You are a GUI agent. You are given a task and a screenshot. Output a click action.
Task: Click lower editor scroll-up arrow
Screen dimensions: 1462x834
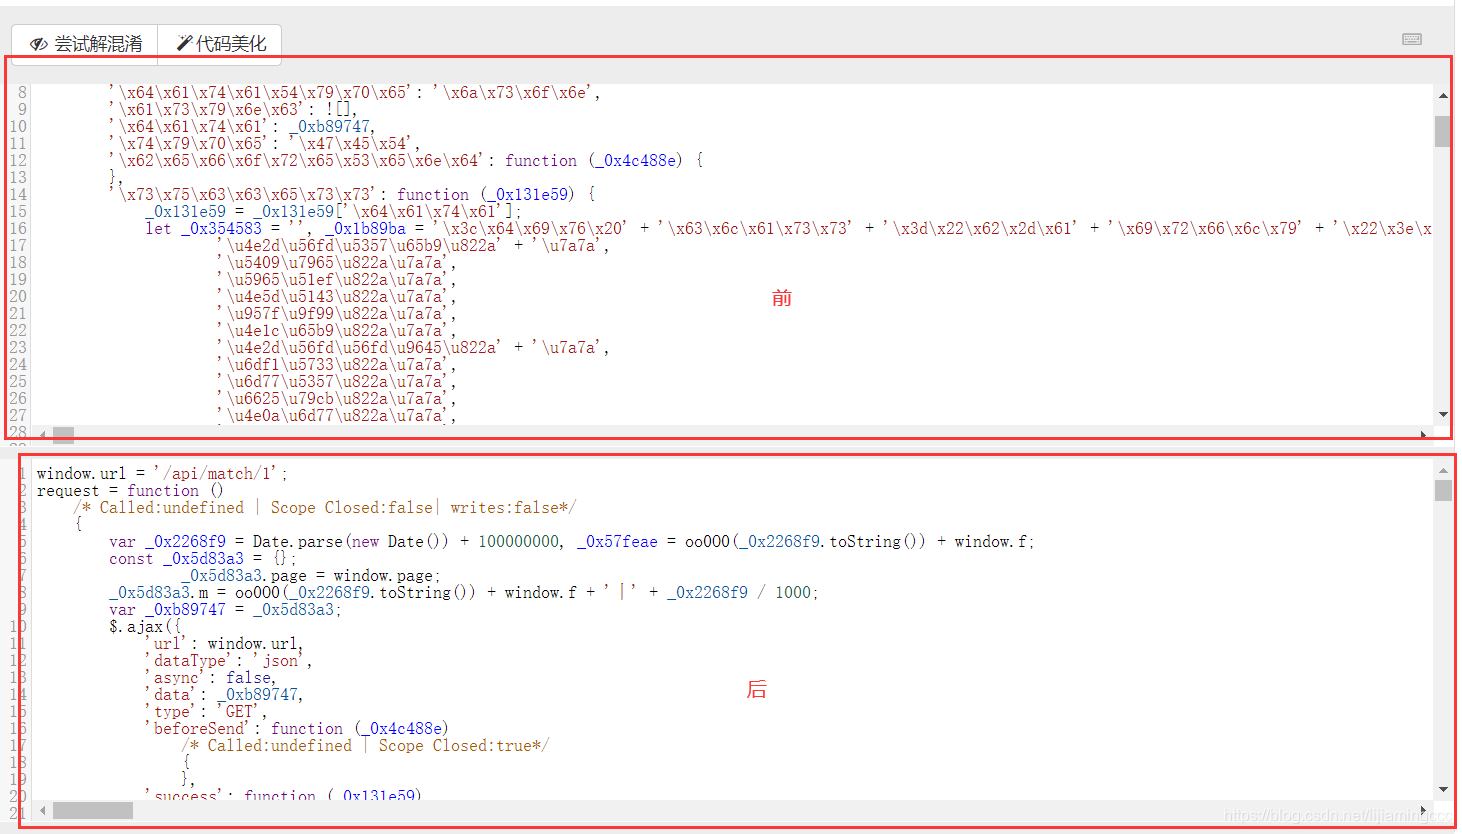(x=1442, y=470)
